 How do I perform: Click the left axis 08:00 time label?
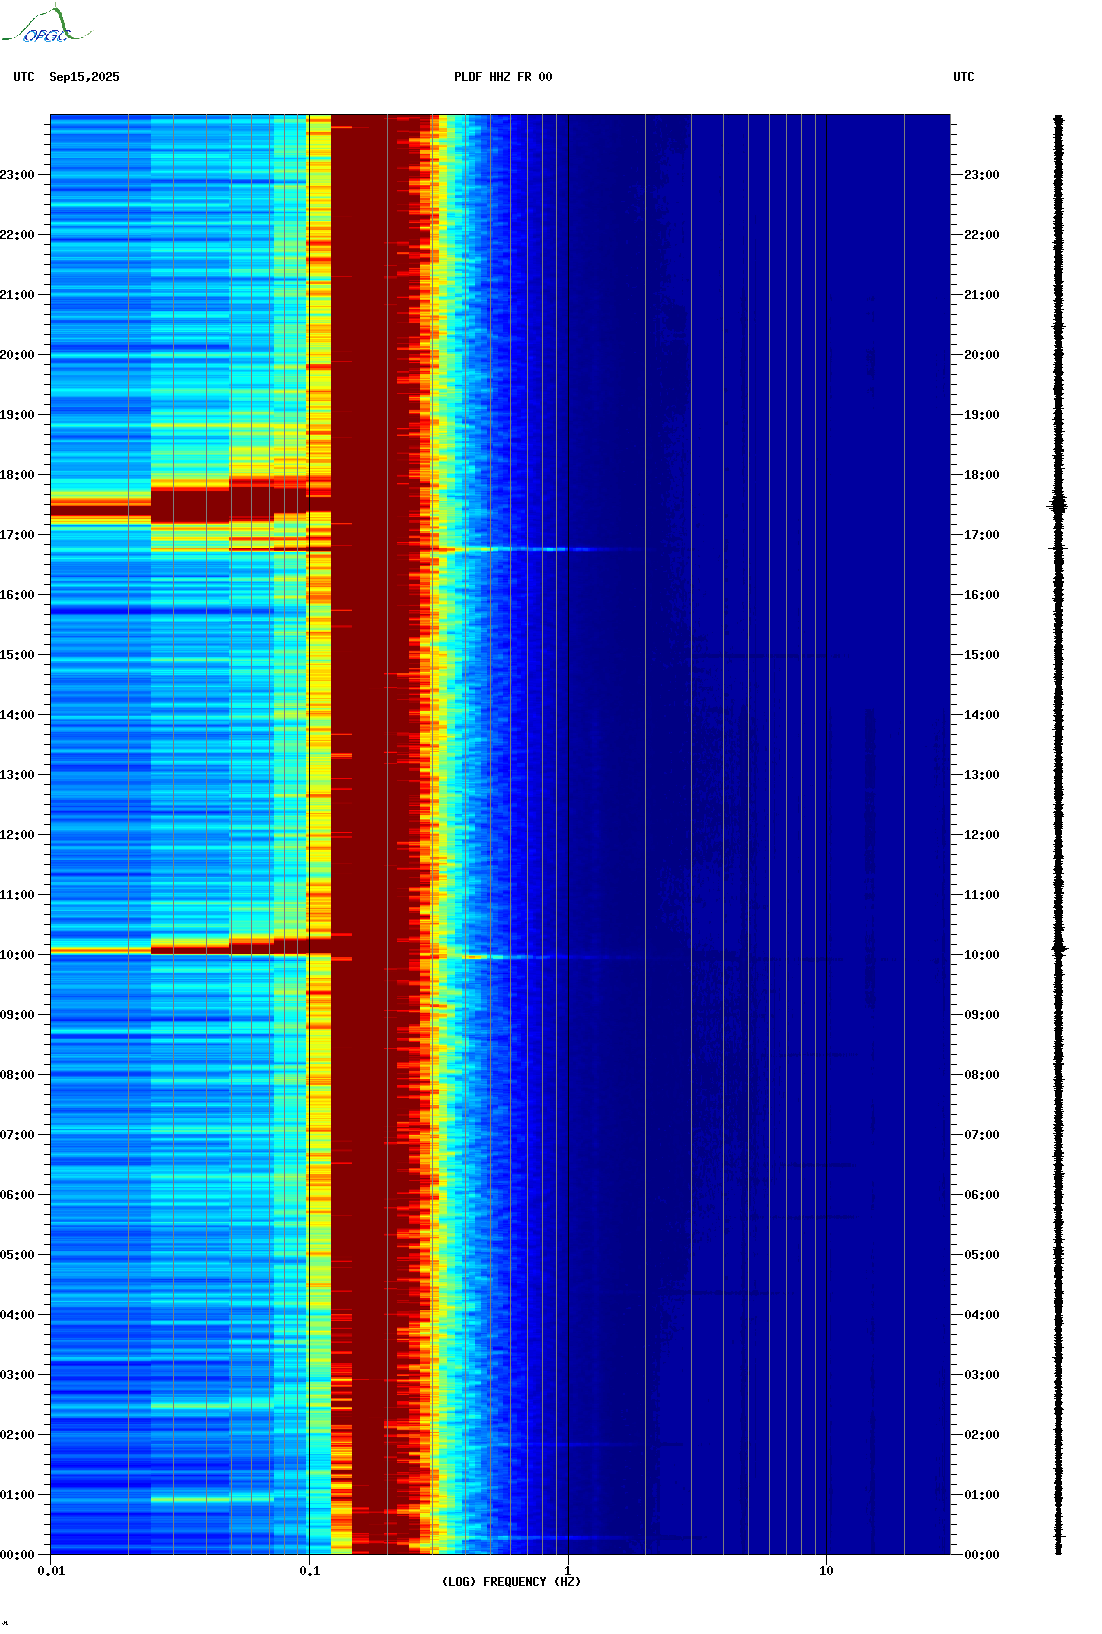[17, 1075]
